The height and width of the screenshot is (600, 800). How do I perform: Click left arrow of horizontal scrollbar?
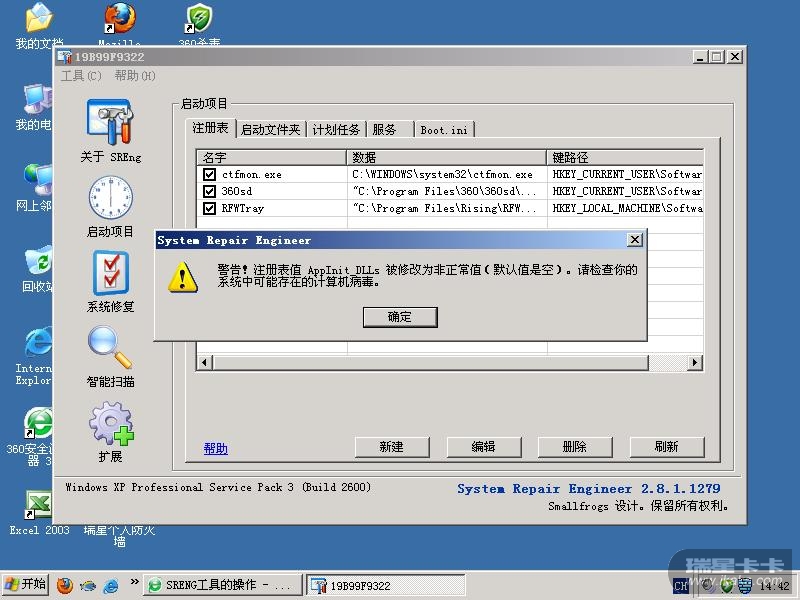205,363
